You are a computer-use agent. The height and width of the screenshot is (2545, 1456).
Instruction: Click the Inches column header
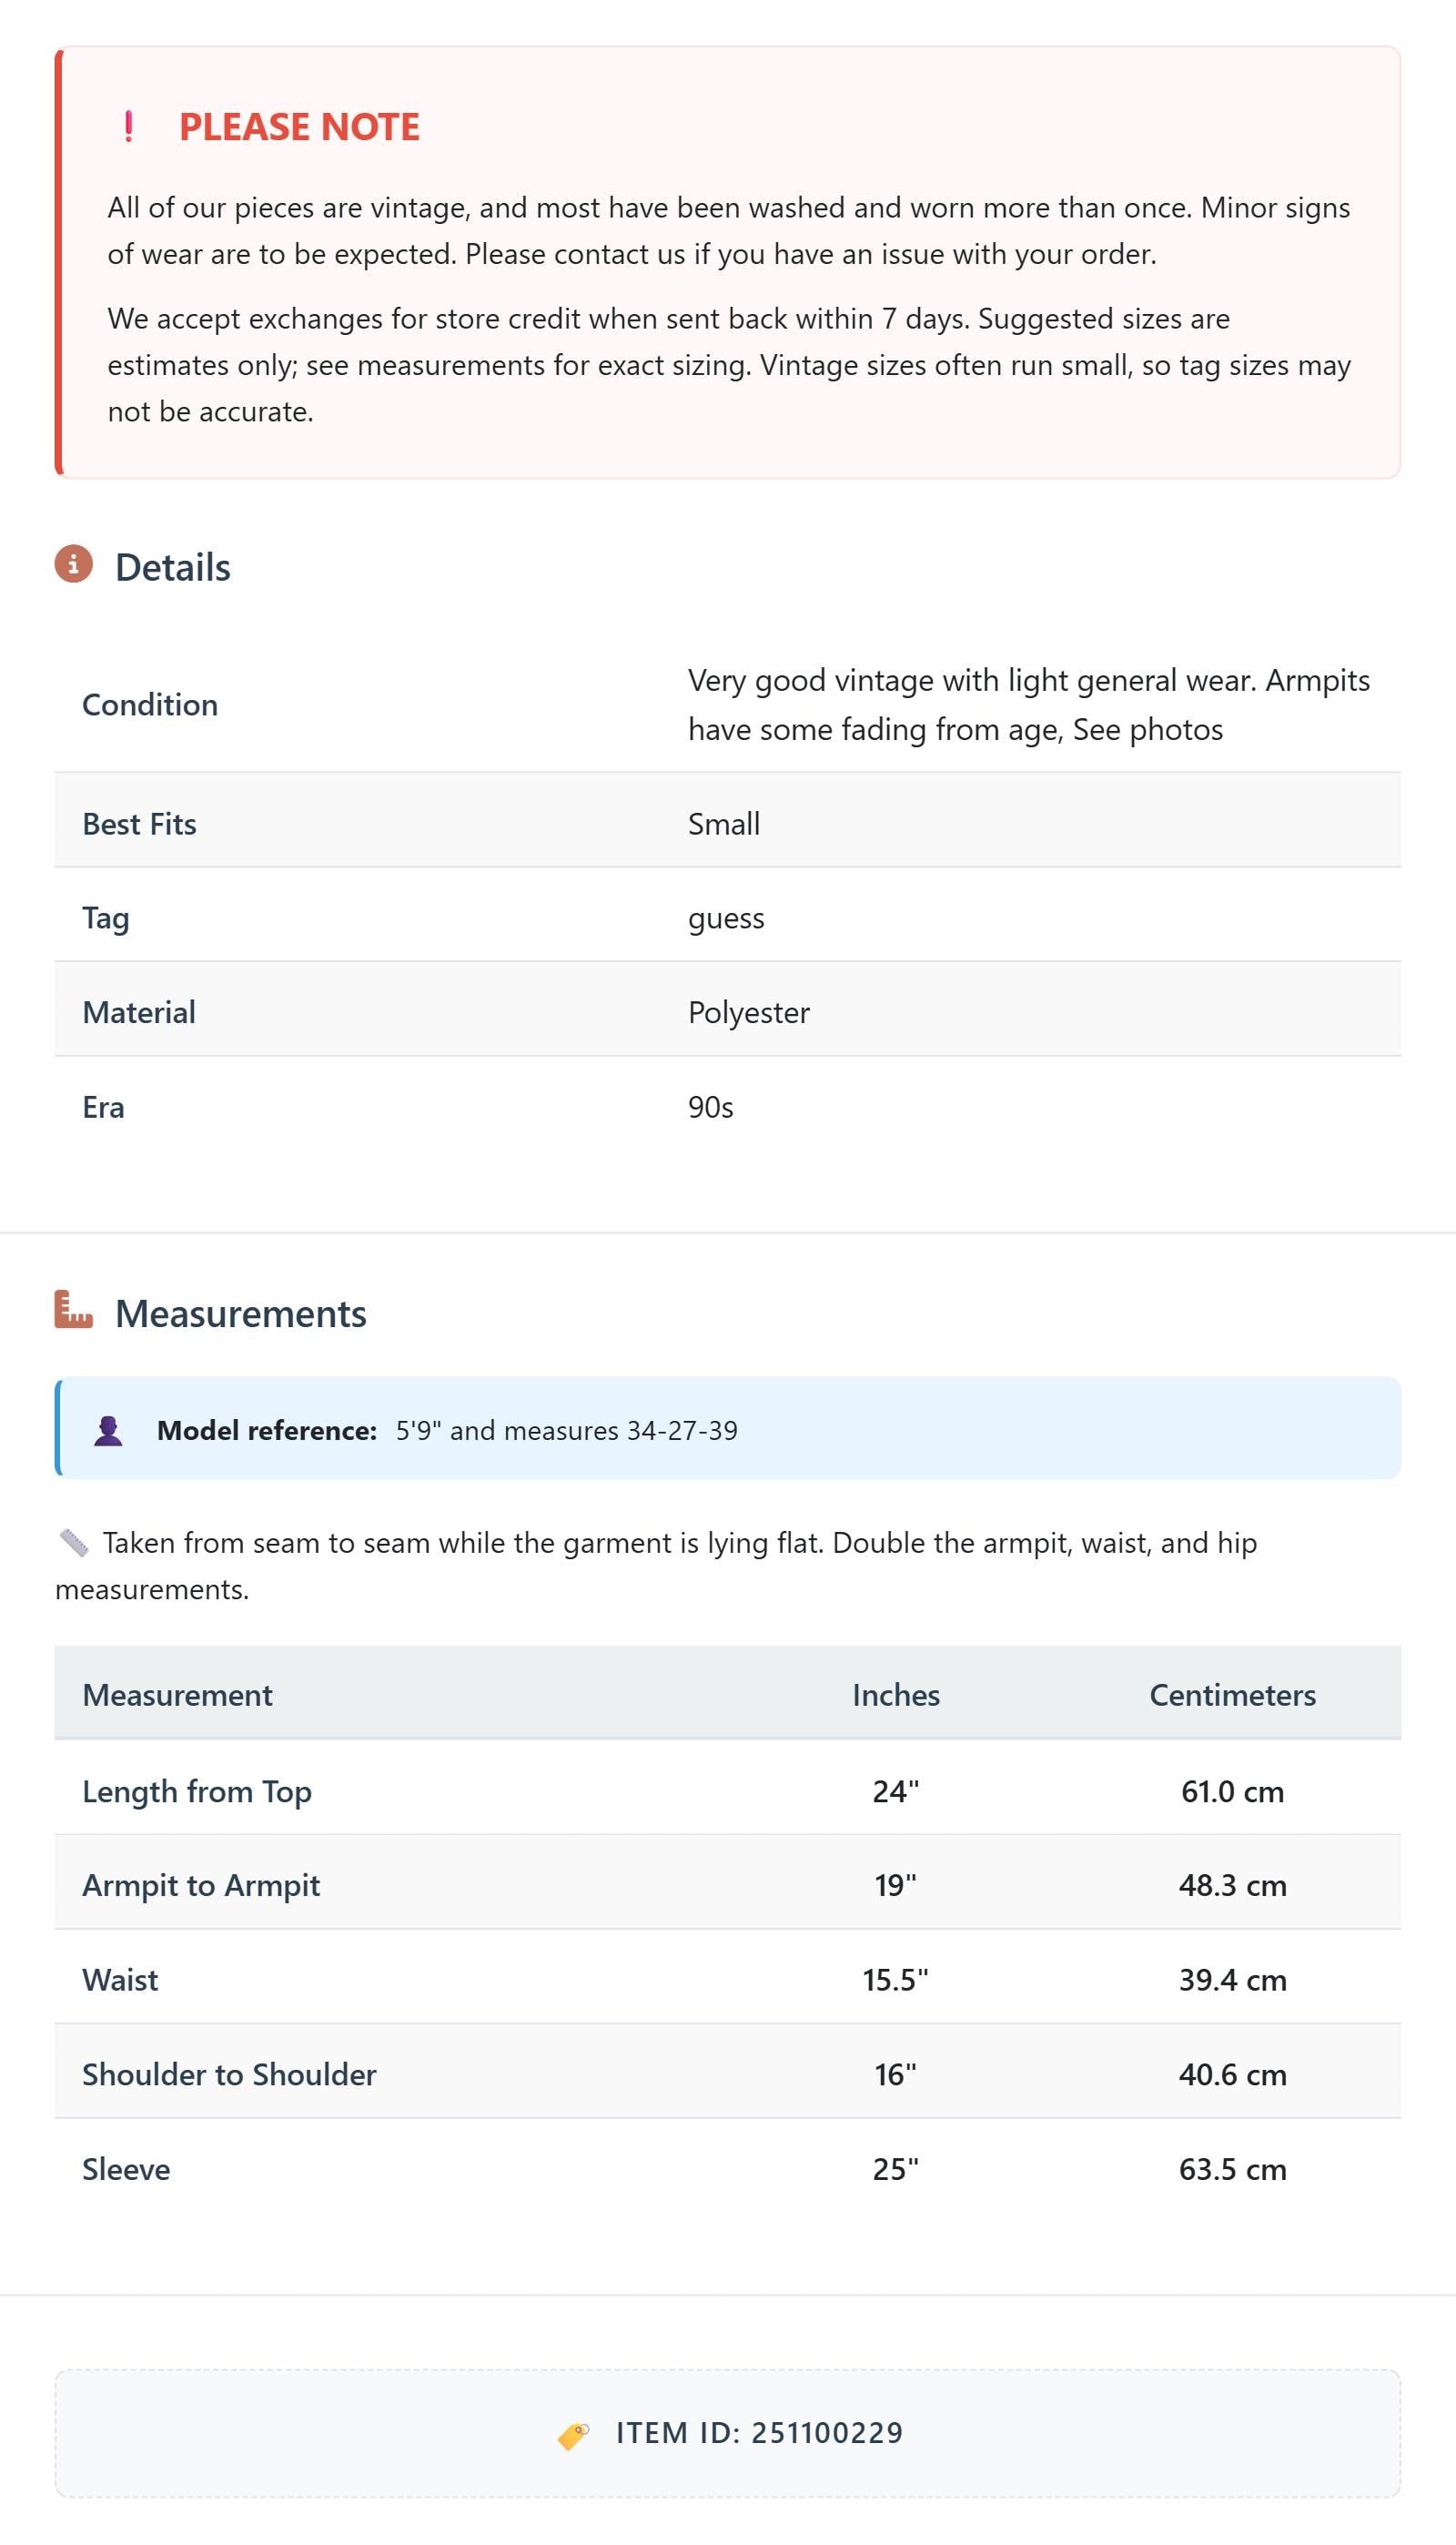coord(896,1695)
